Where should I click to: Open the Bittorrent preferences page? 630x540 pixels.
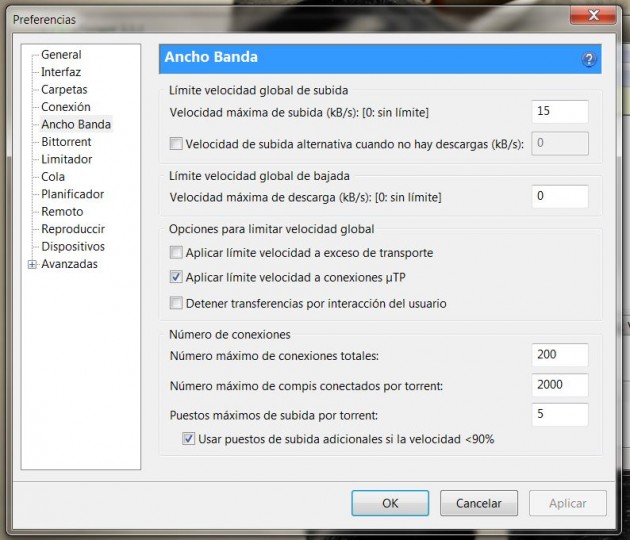[x=66, y=142]
